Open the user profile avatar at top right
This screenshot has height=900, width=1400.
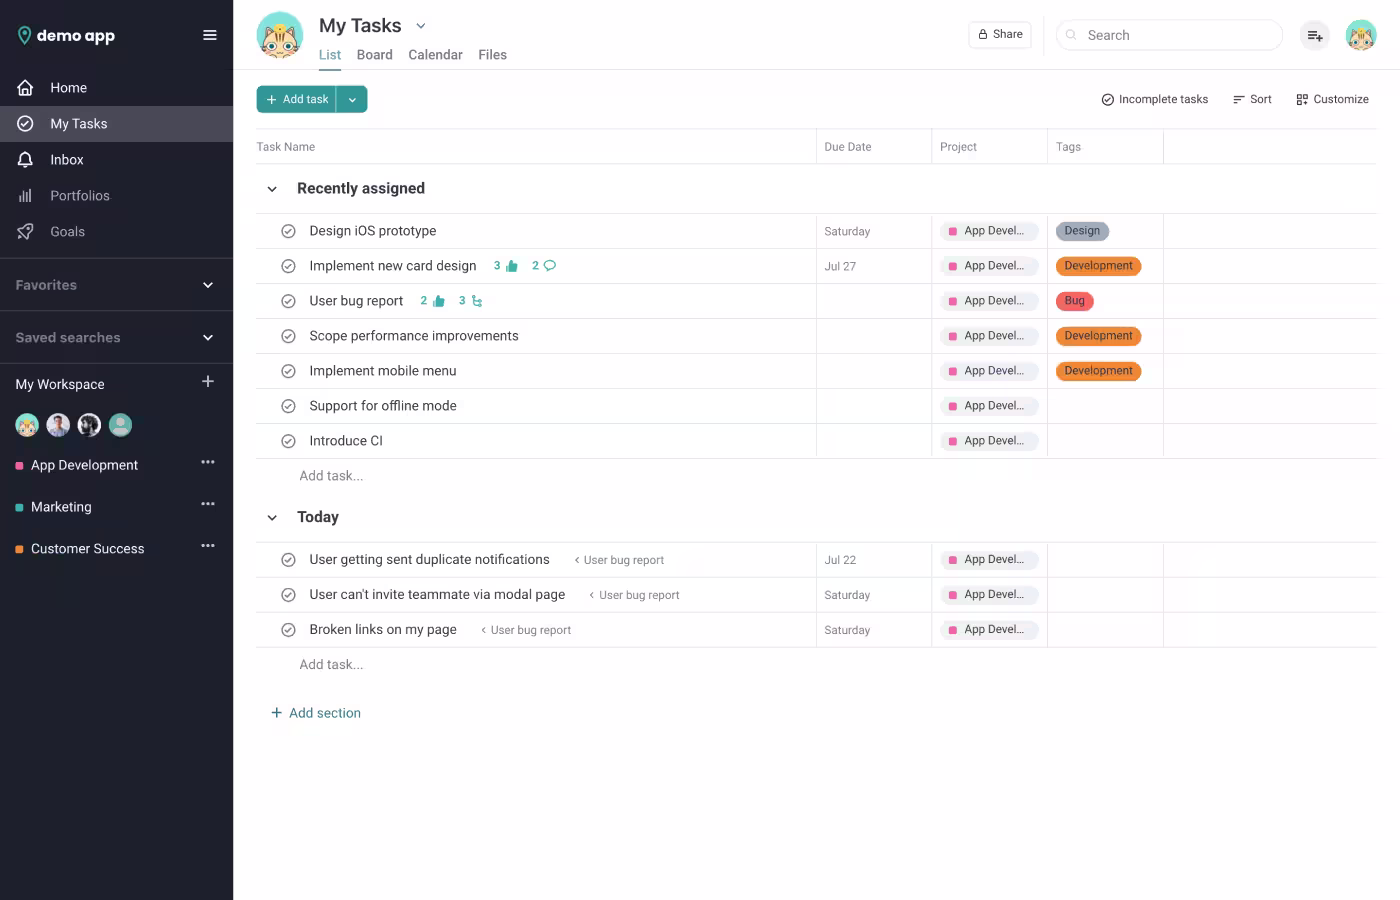(x=1361, y=35)
